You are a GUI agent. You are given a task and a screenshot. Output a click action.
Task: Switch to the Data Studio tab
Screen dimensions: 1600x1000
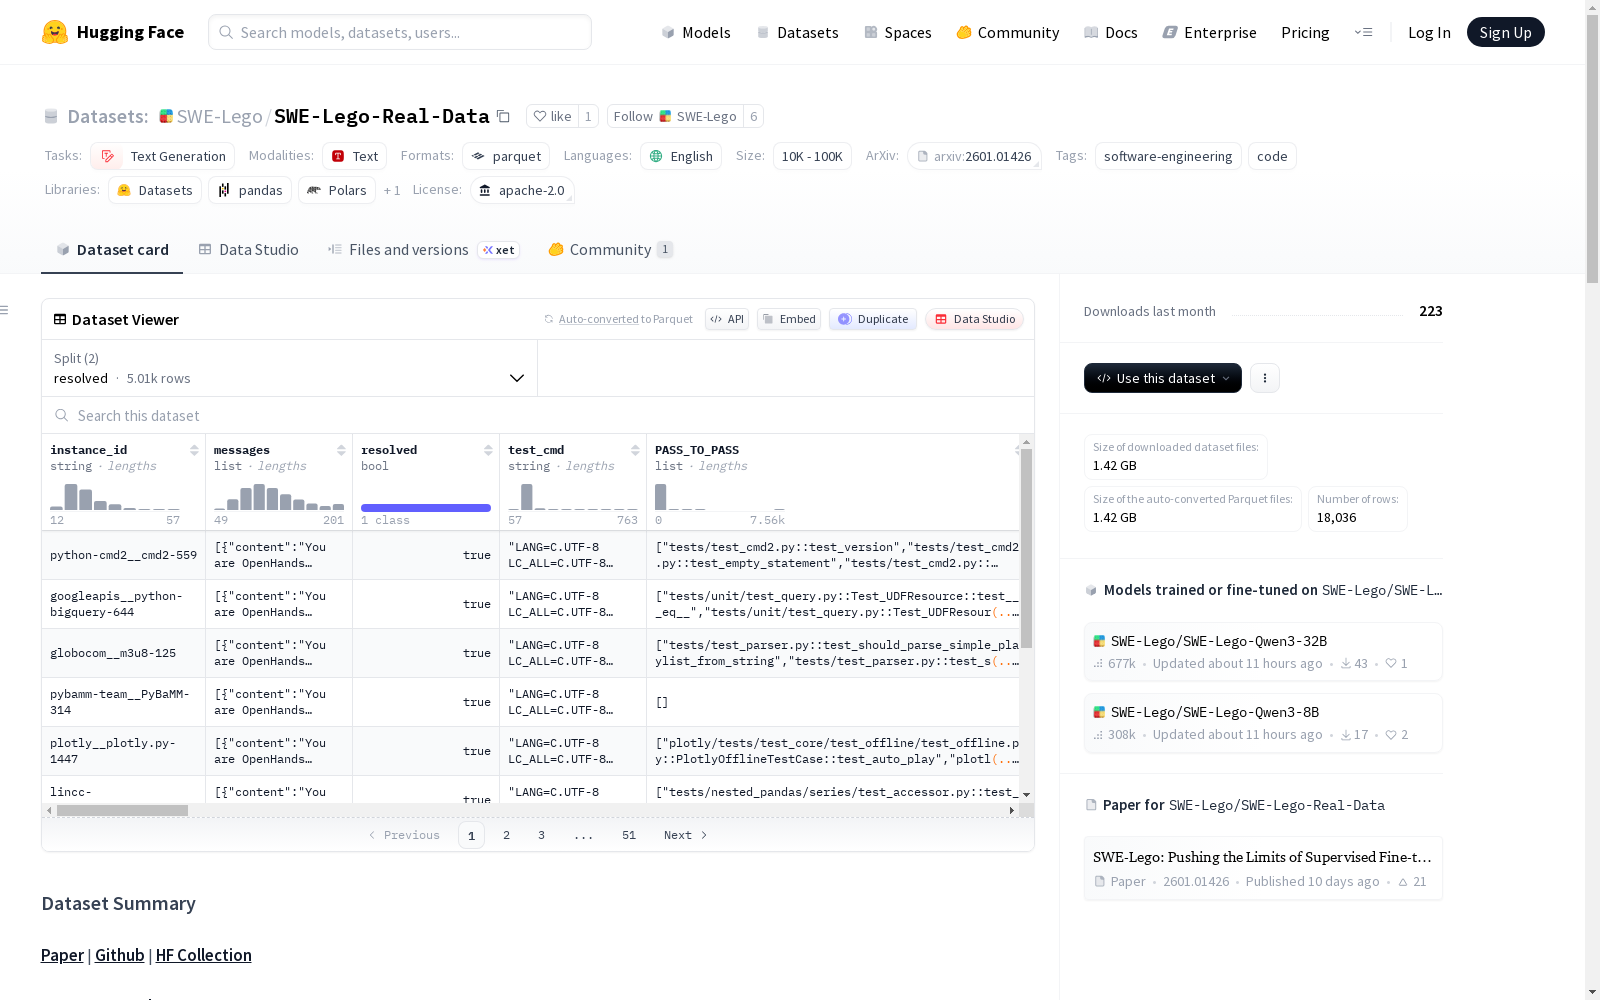pyautogui.click(x=248, y=250)
